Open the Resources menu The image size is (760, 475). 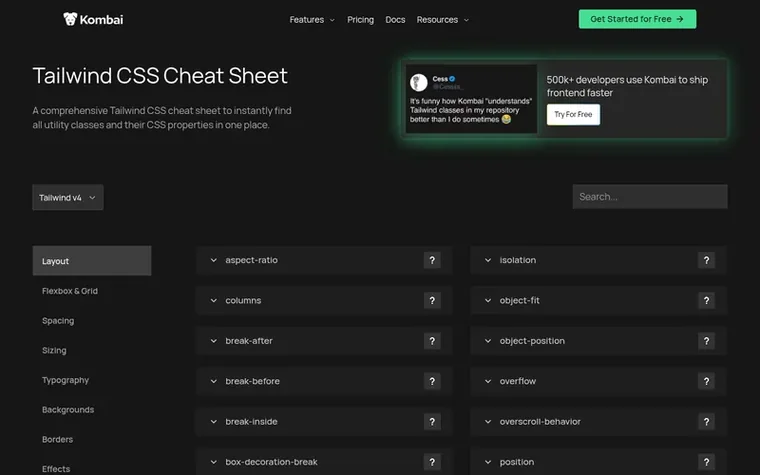point(443,20)
